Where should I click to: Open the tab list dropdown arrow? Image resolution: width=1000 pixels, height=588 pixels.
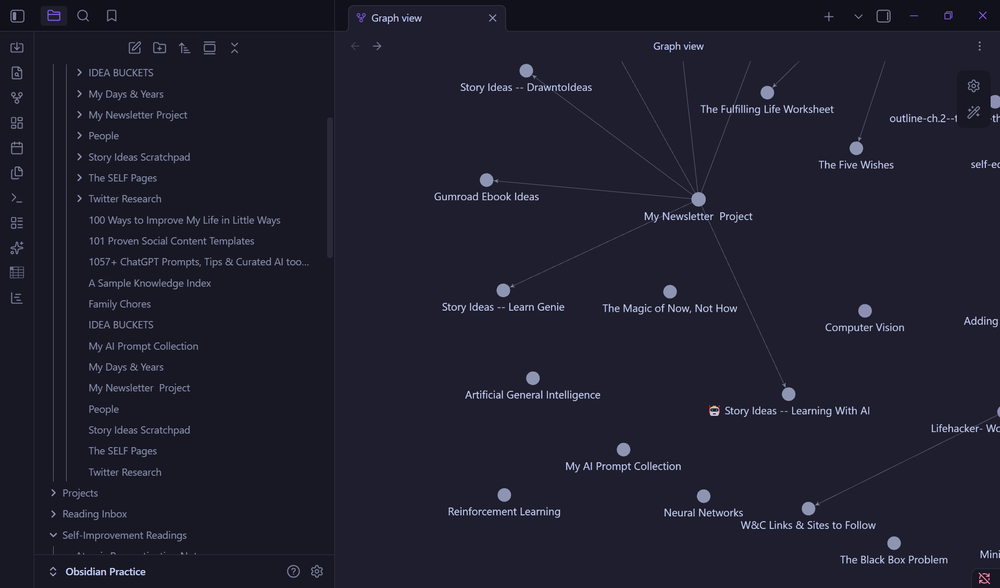tap(858, 17)
